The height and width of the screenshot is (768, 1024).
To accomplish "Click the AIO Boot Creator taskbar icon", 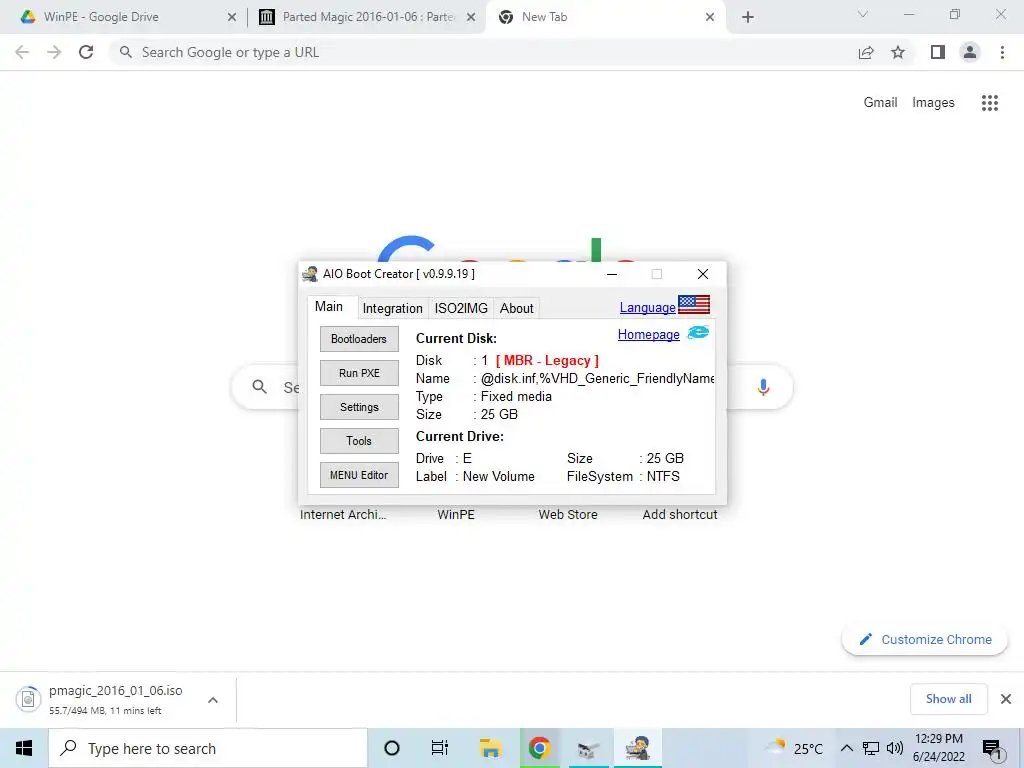I will pyautogui.click(x=637, y=748).
